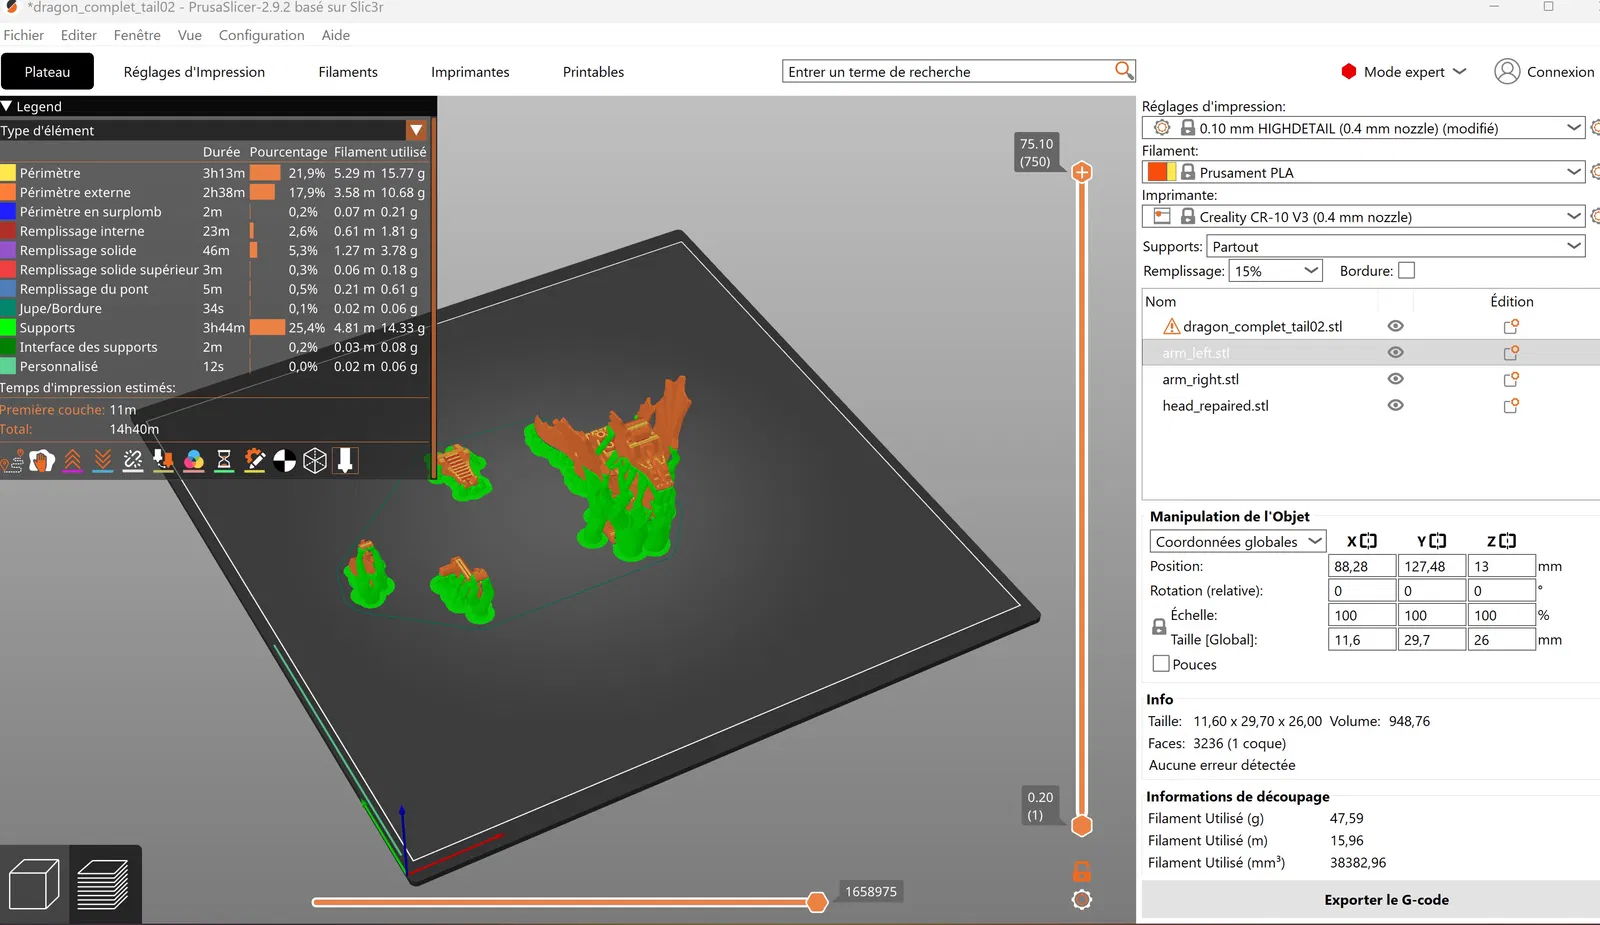
Task: Hide arm_right.stl with eye icon
Action: point(1396,379)
